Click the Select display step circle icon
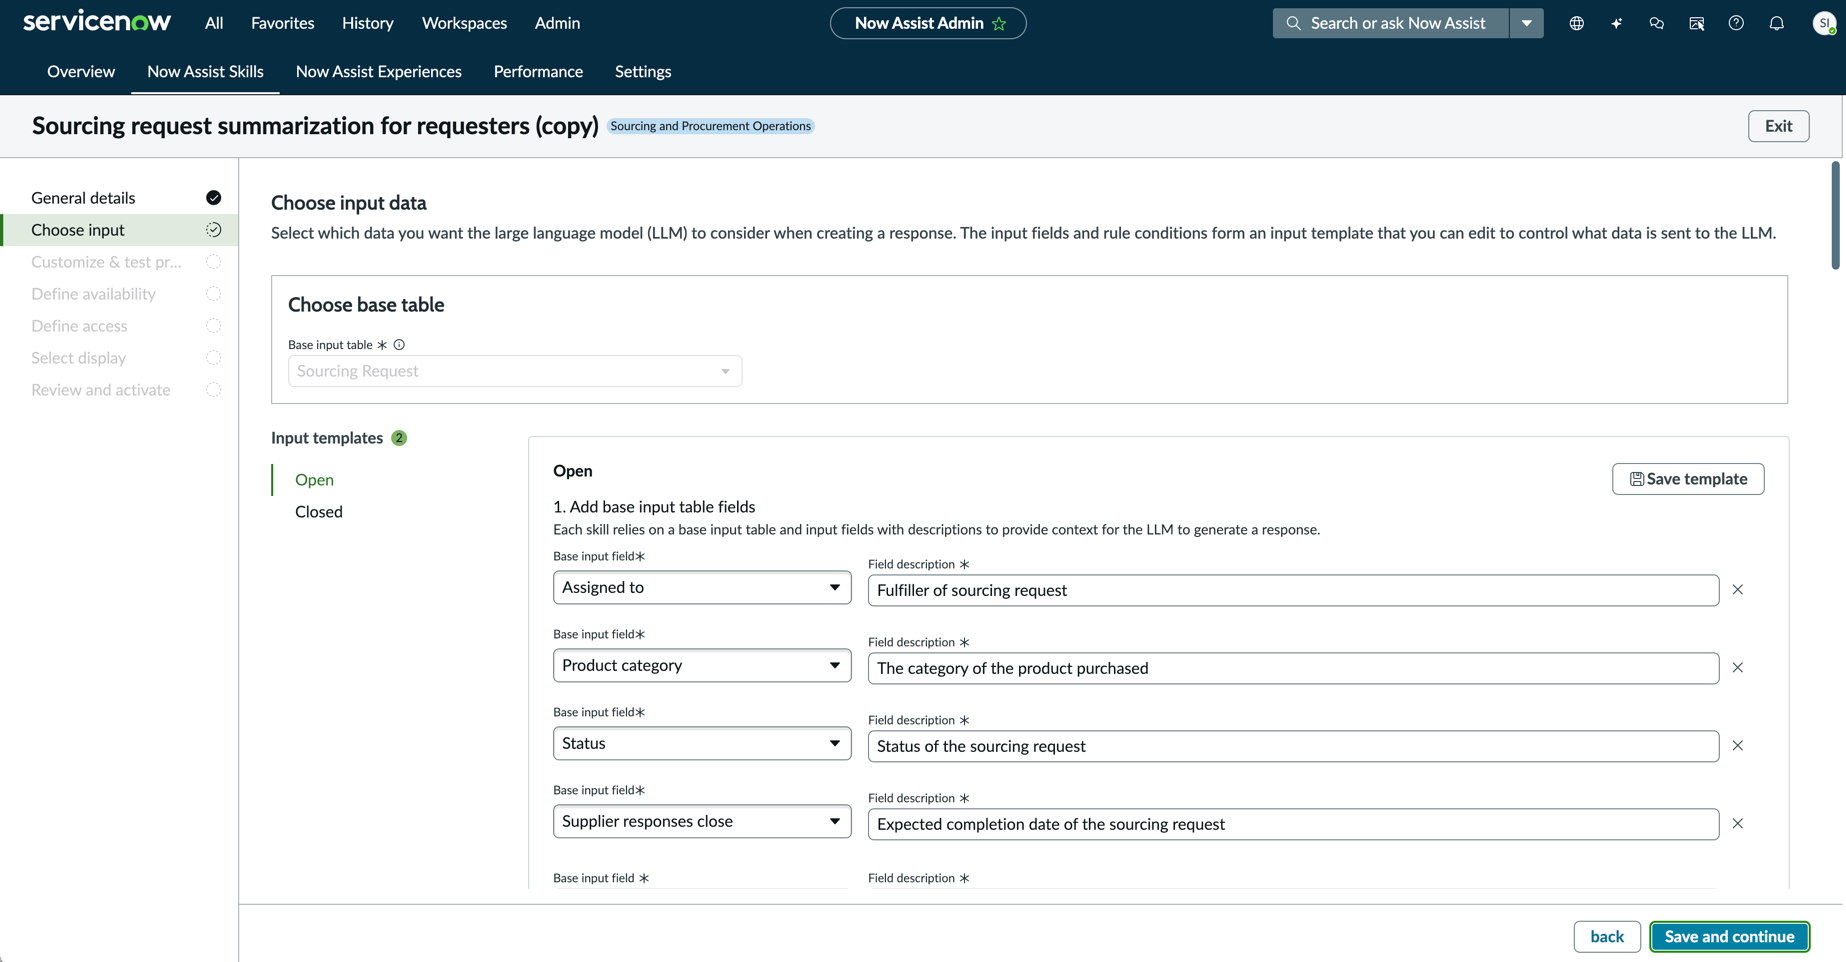1846x962 pixels. point(214,358)
